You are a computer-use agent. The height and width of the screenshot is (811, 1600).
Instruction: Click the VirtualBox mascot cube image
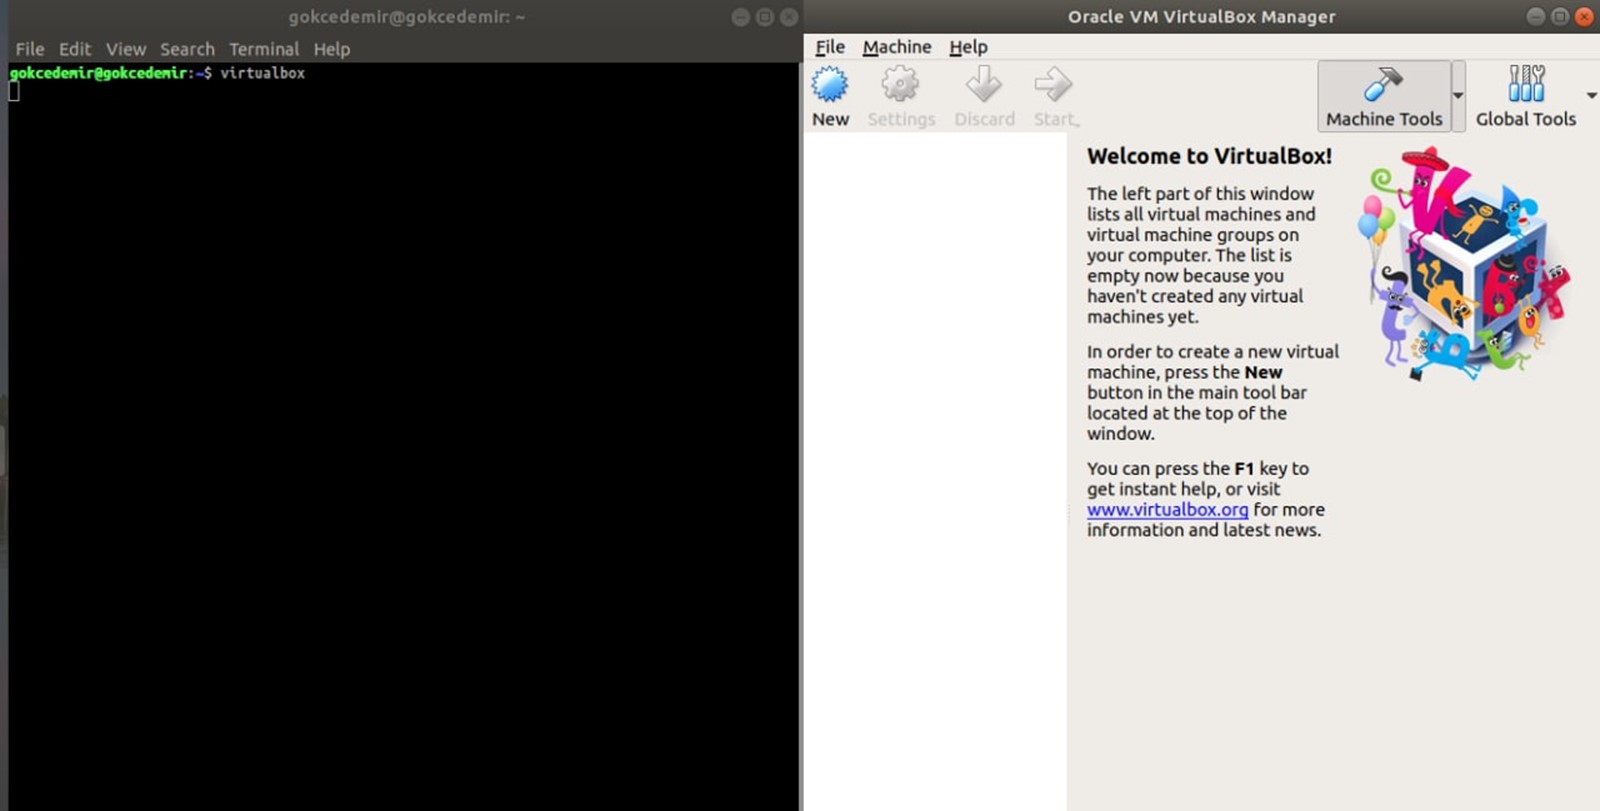coord(1463,264)
